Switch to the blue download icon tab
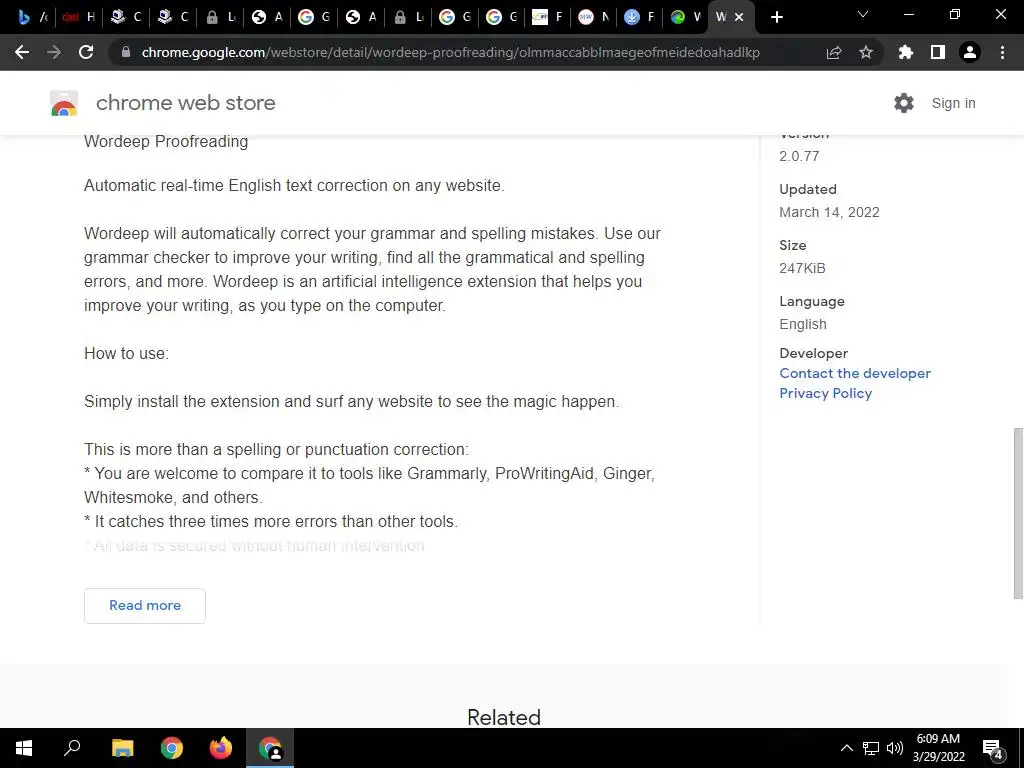 point(640,18)
